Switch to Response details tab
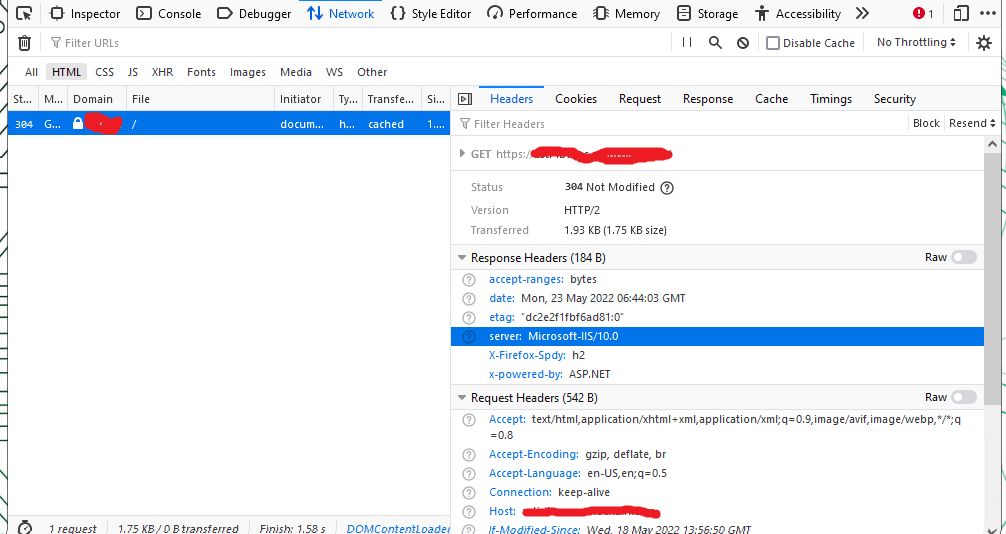Viewport: 1006px width, 534px height. (x=708, y=99)
